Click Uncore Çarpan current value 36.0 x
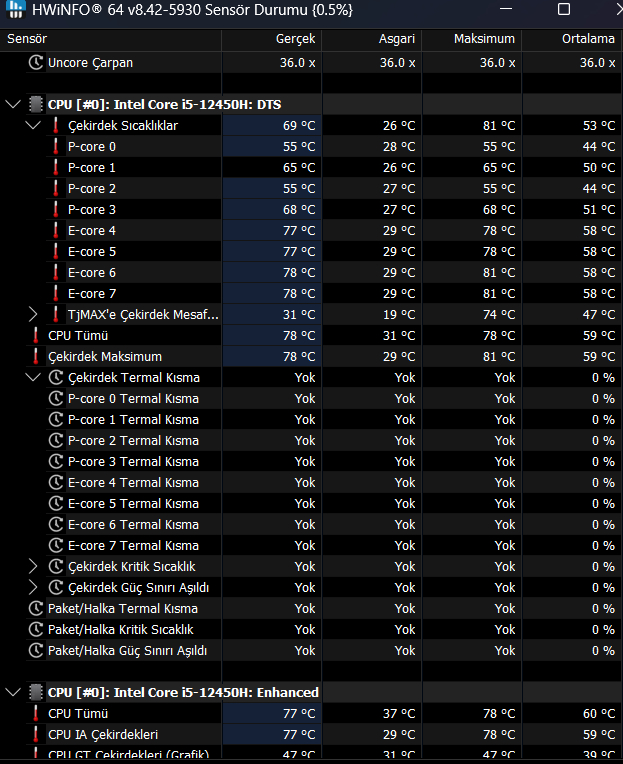 tap(298, 63)
